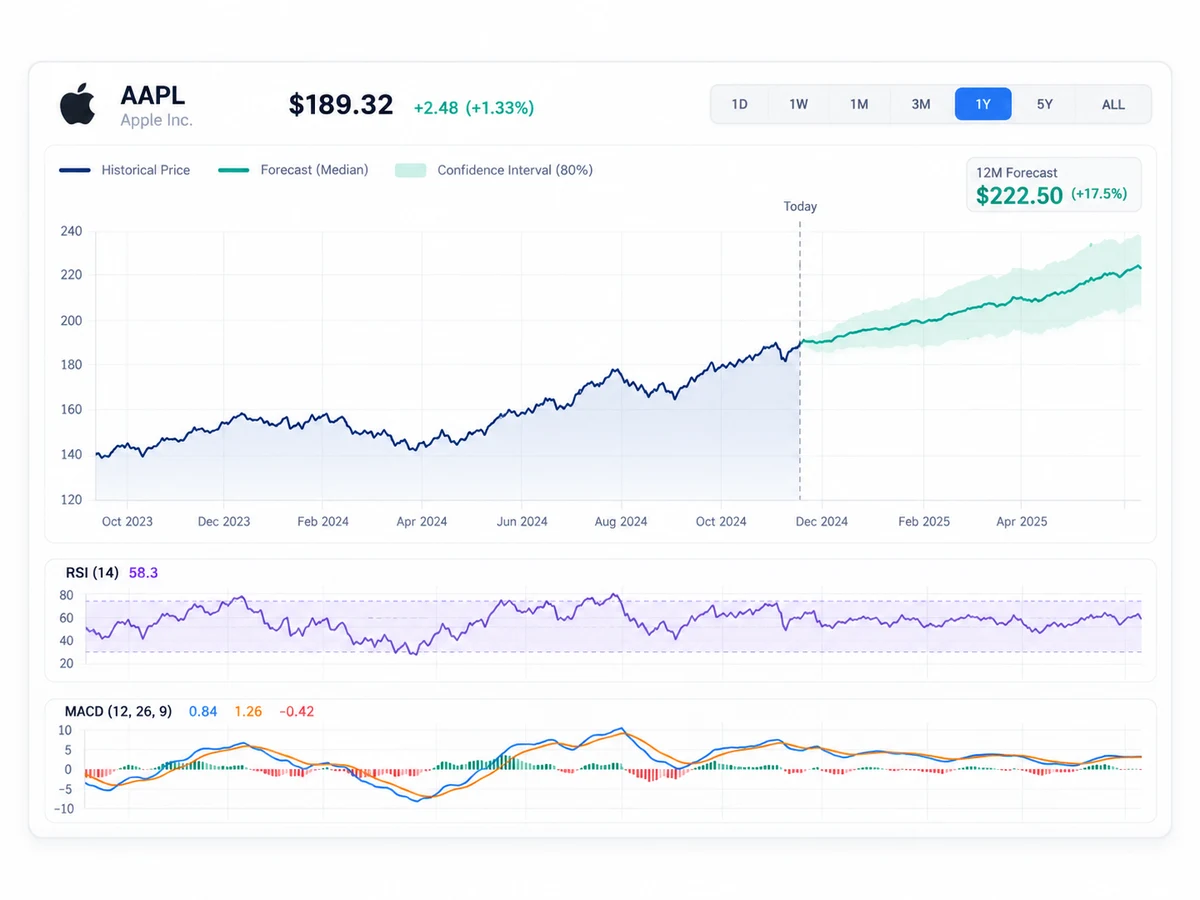The image size is (1200, 900).
Task: Switch to the 1W range
Action: (x=798, y=104)
